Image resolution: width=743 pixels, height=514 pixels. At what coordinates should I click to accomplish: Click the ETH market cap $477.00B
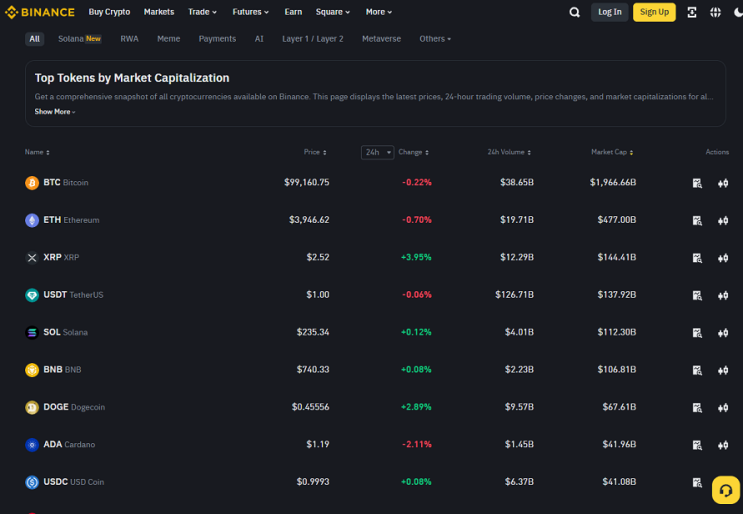[x=617, y=220]
